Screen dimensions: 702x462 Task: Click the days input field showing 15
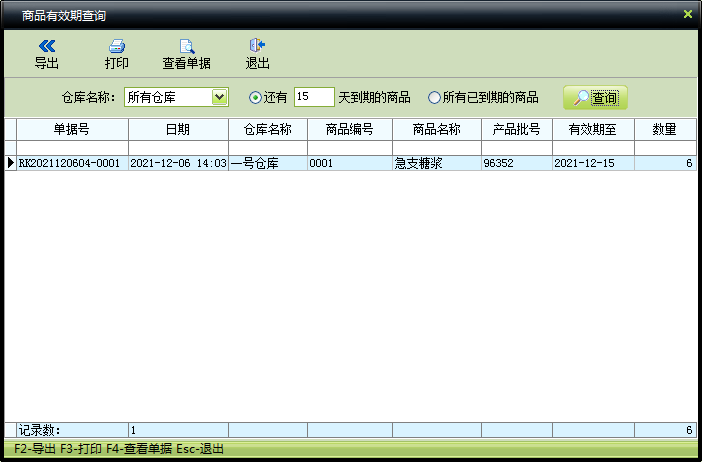pyautogui.click(x=314, y=97)
